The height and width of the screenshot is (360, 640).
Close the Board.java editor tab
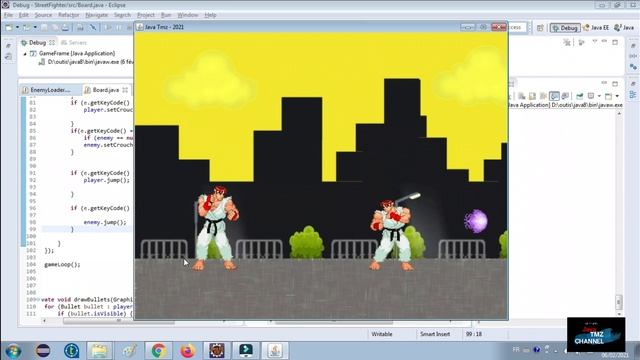(x=125, y=90)
